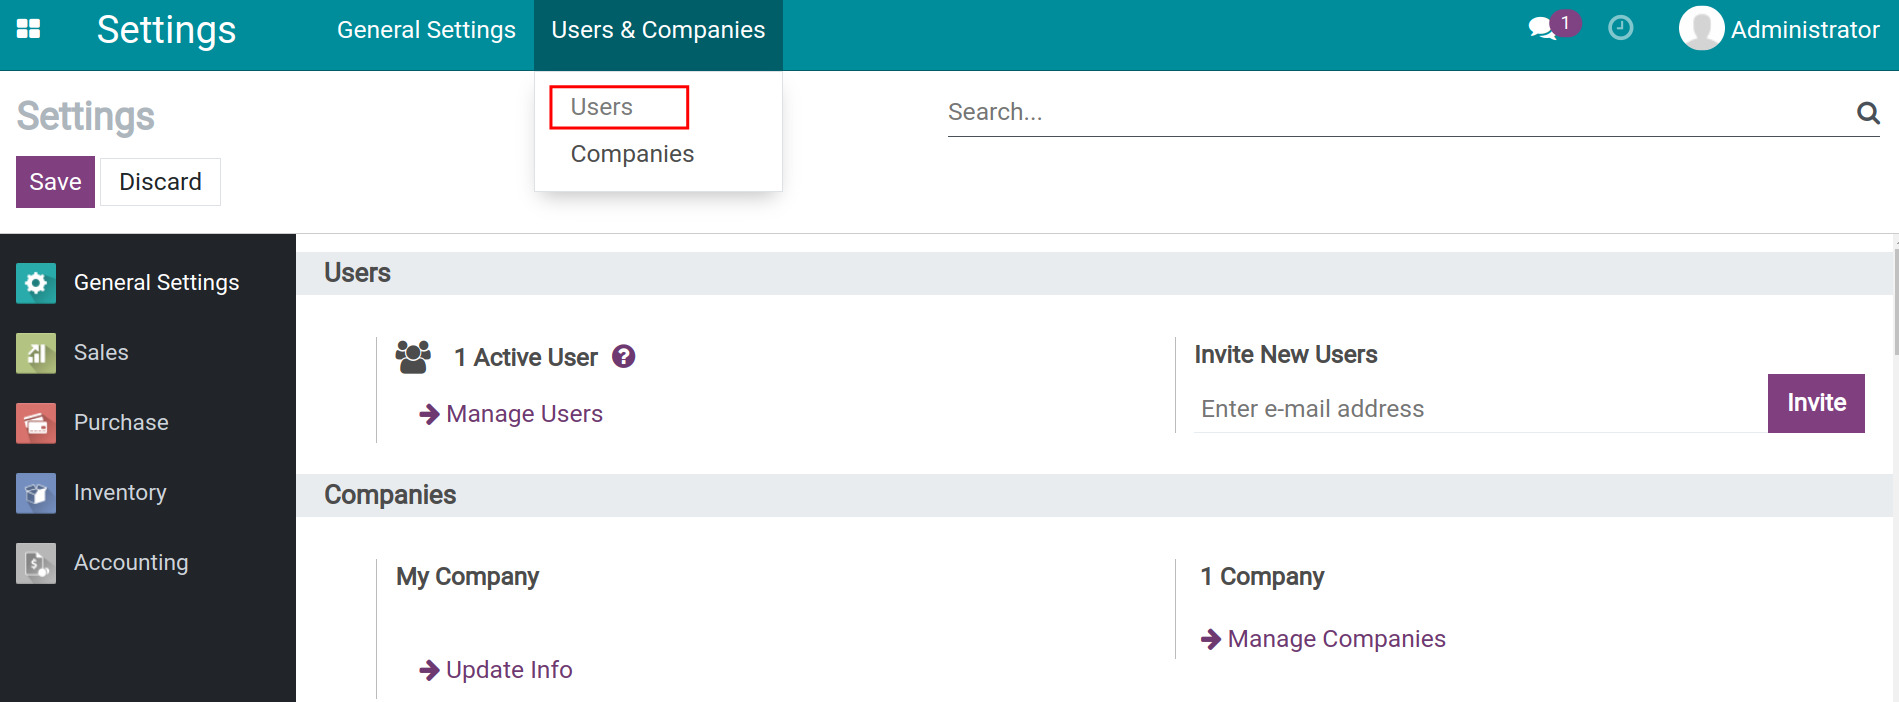1899x702 pixels.
Task: Click the Manage Users link
Action: pos(524,414)
